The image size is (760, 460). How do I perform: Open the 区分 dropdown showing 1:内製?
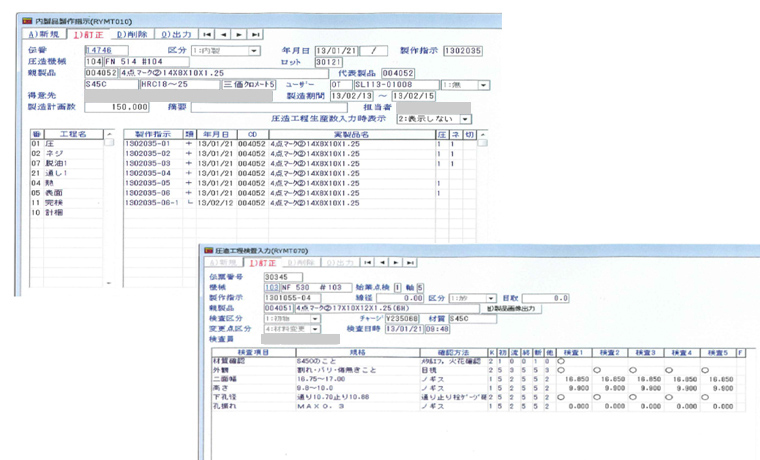[x=253, y=50]
